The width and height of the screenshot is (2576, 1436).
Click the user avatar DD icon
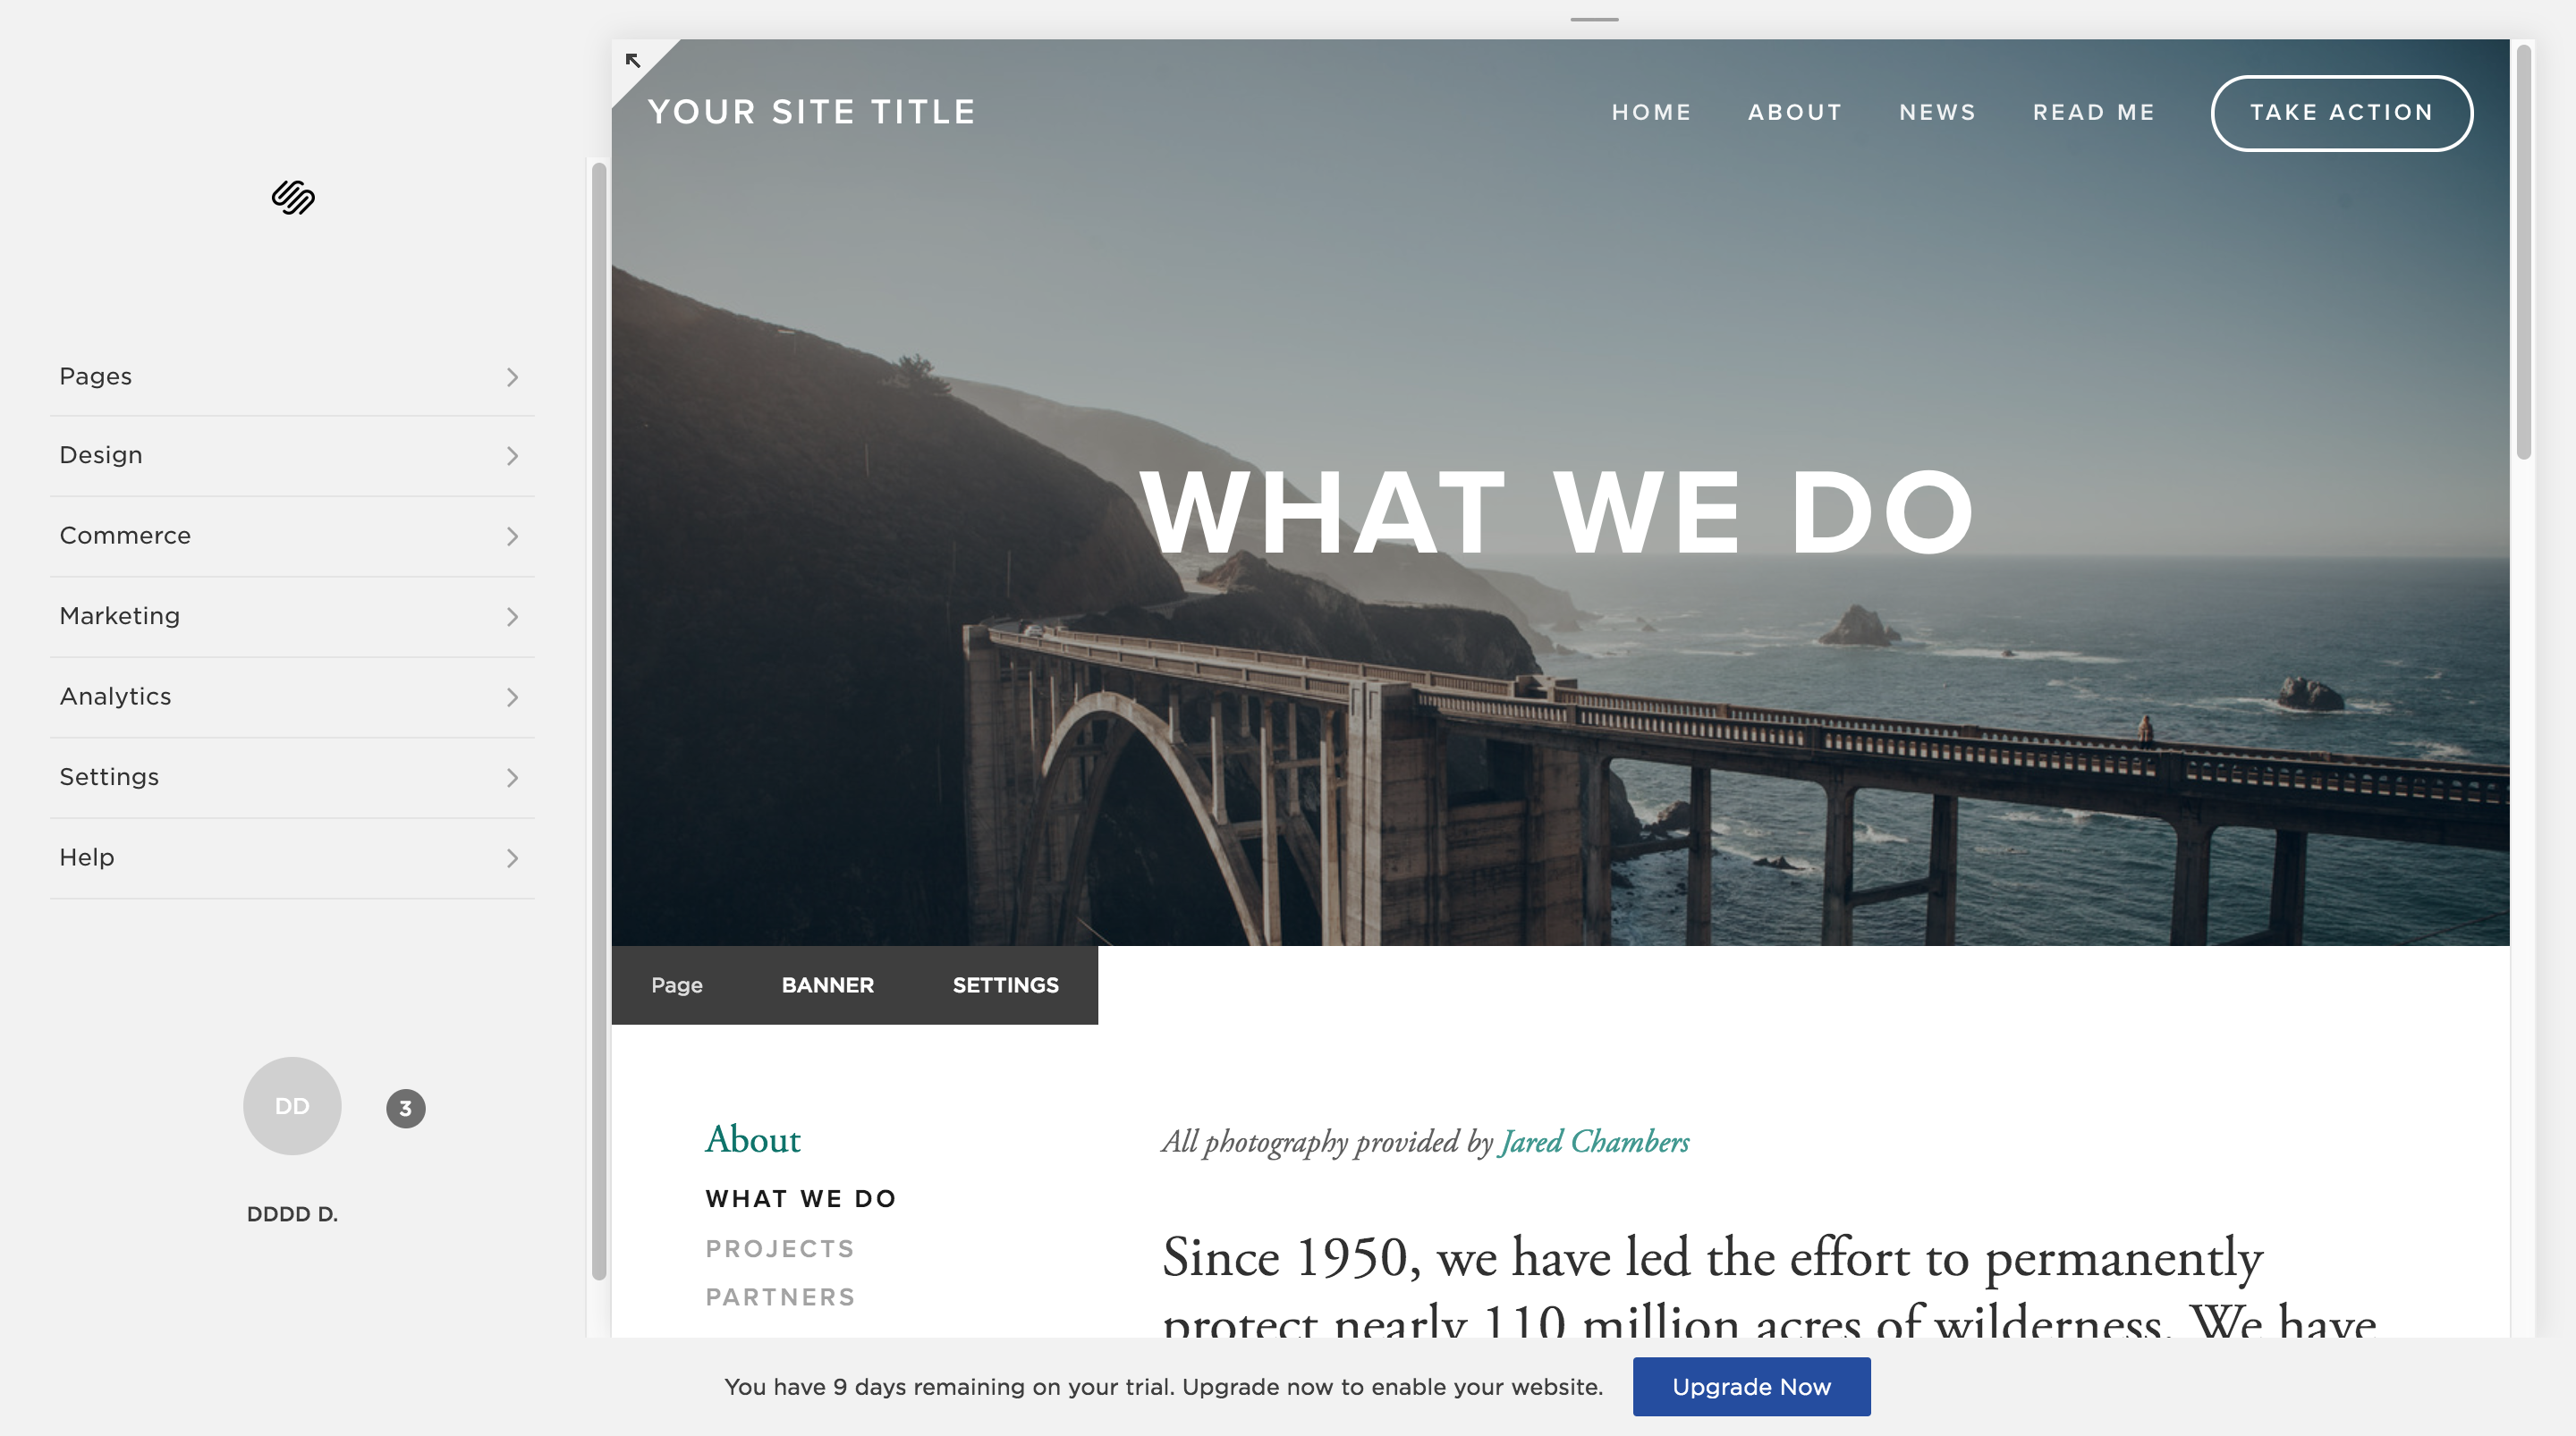[x=292, y=1105]
